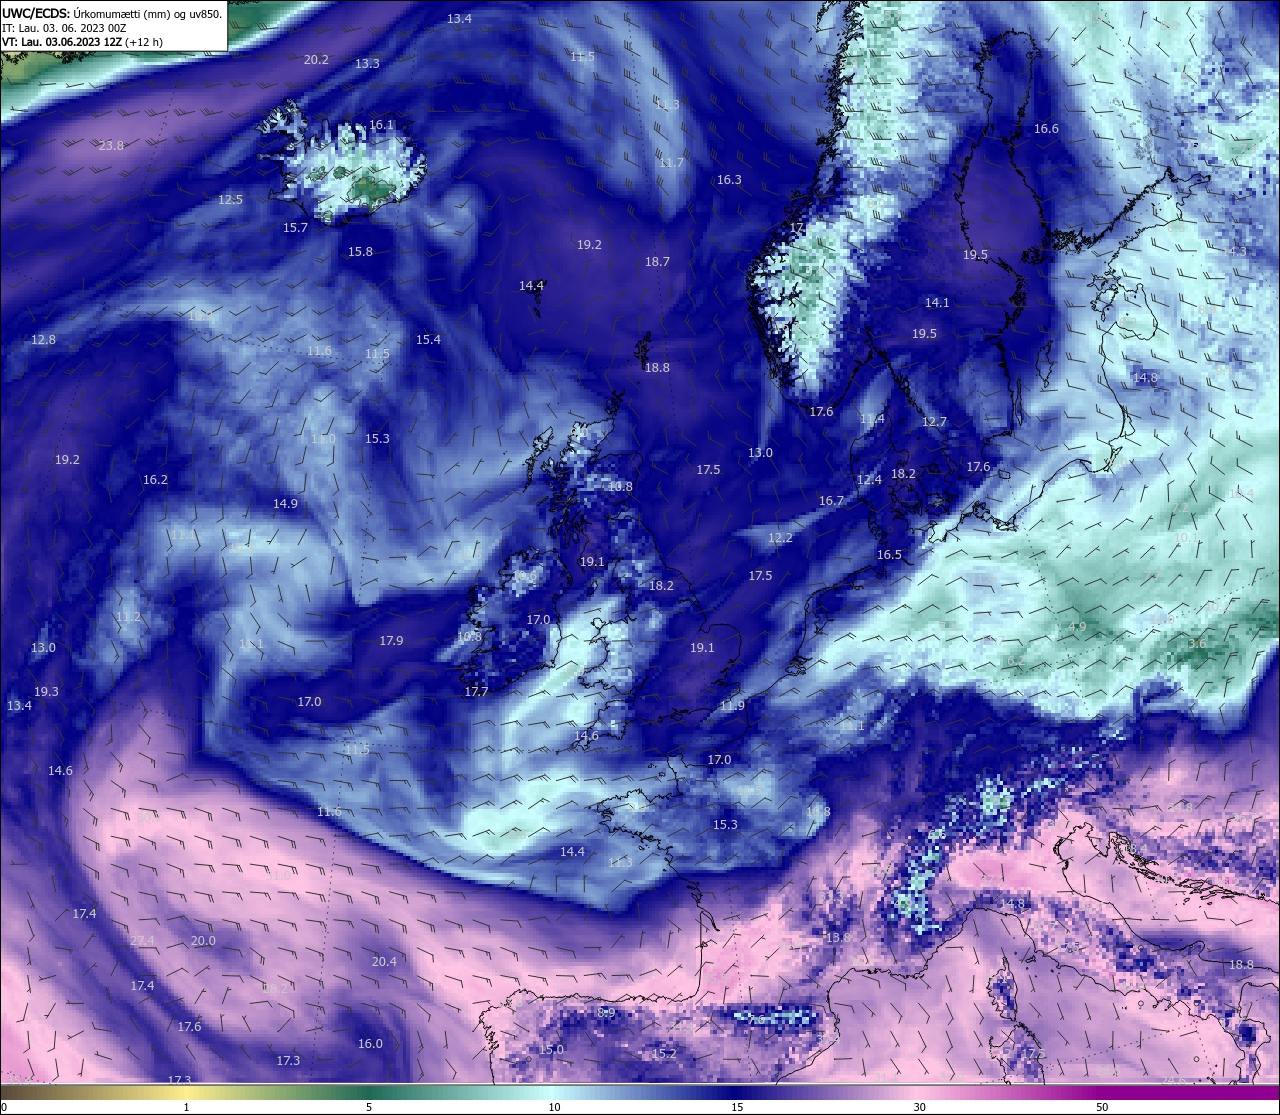Image resolution: width=1280 pixels, height=1115 pixels.
Task: Click the "UWC/ECDS: Úrkomumætti (mm) og uv850." title
Action: (112, 14)
